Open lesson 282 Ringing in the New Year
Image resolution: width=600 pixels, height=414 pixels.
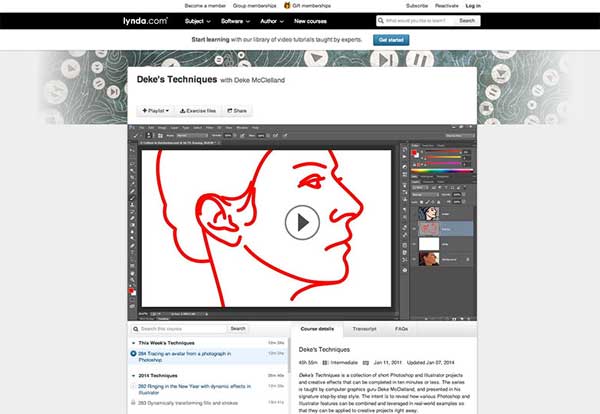click(x=194, y=390)
